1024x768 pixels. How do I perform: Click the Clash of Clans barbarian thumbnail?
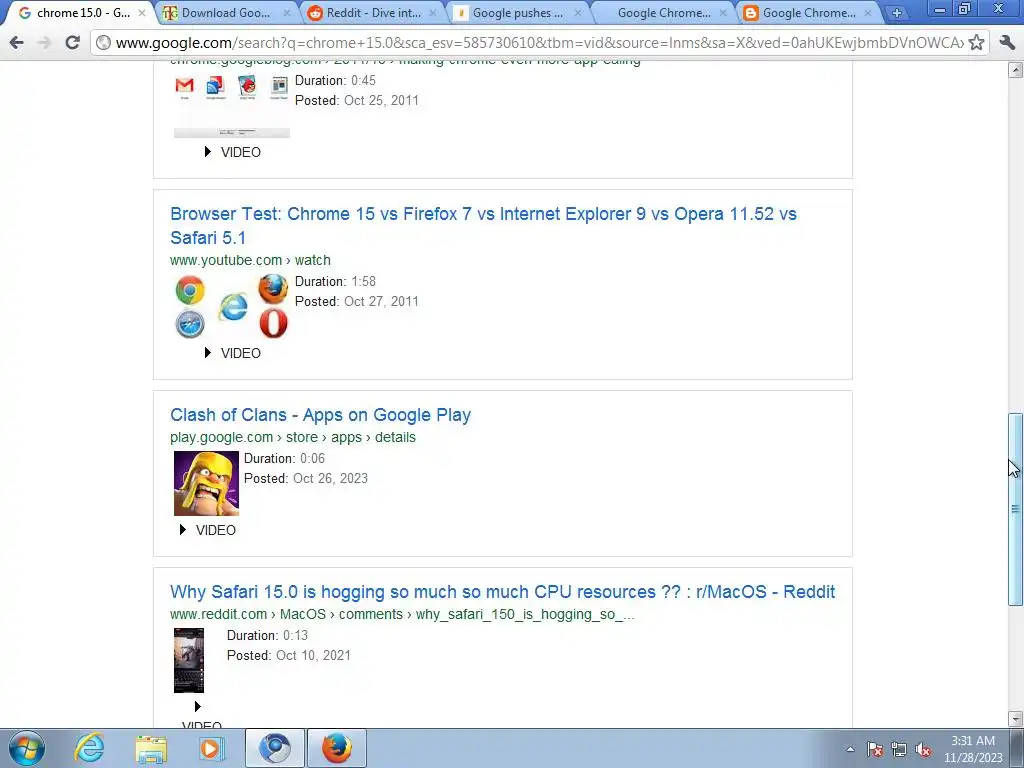(206, 483)
